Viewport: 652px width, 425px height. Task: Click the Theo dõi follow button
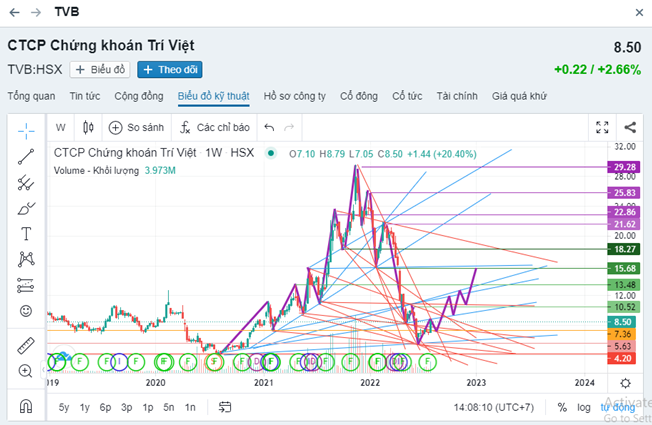[x=170, y=69]
